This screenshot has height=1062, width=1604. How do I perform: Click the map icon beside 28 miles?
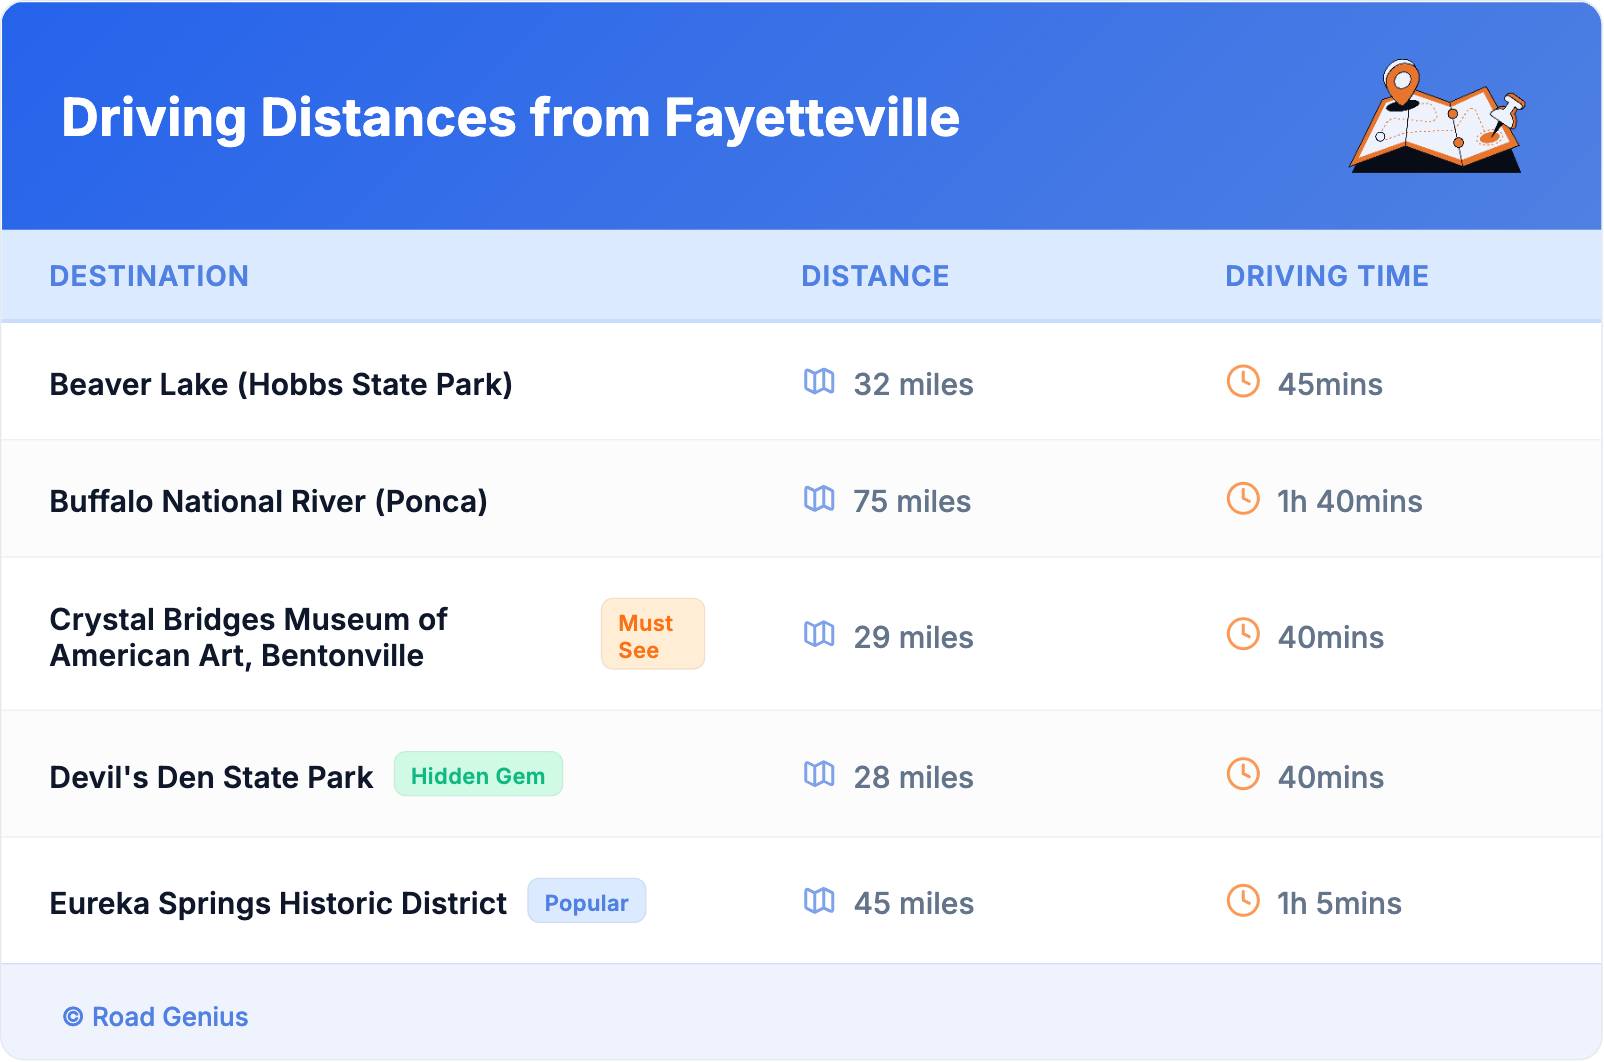click(819, 775)
